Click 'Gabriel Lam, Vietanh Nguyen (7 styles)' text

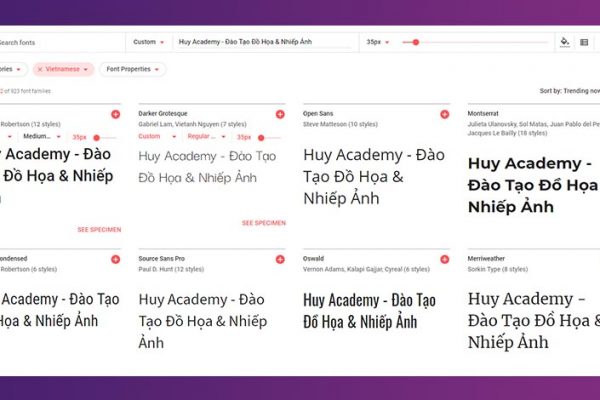click(192, 124)
